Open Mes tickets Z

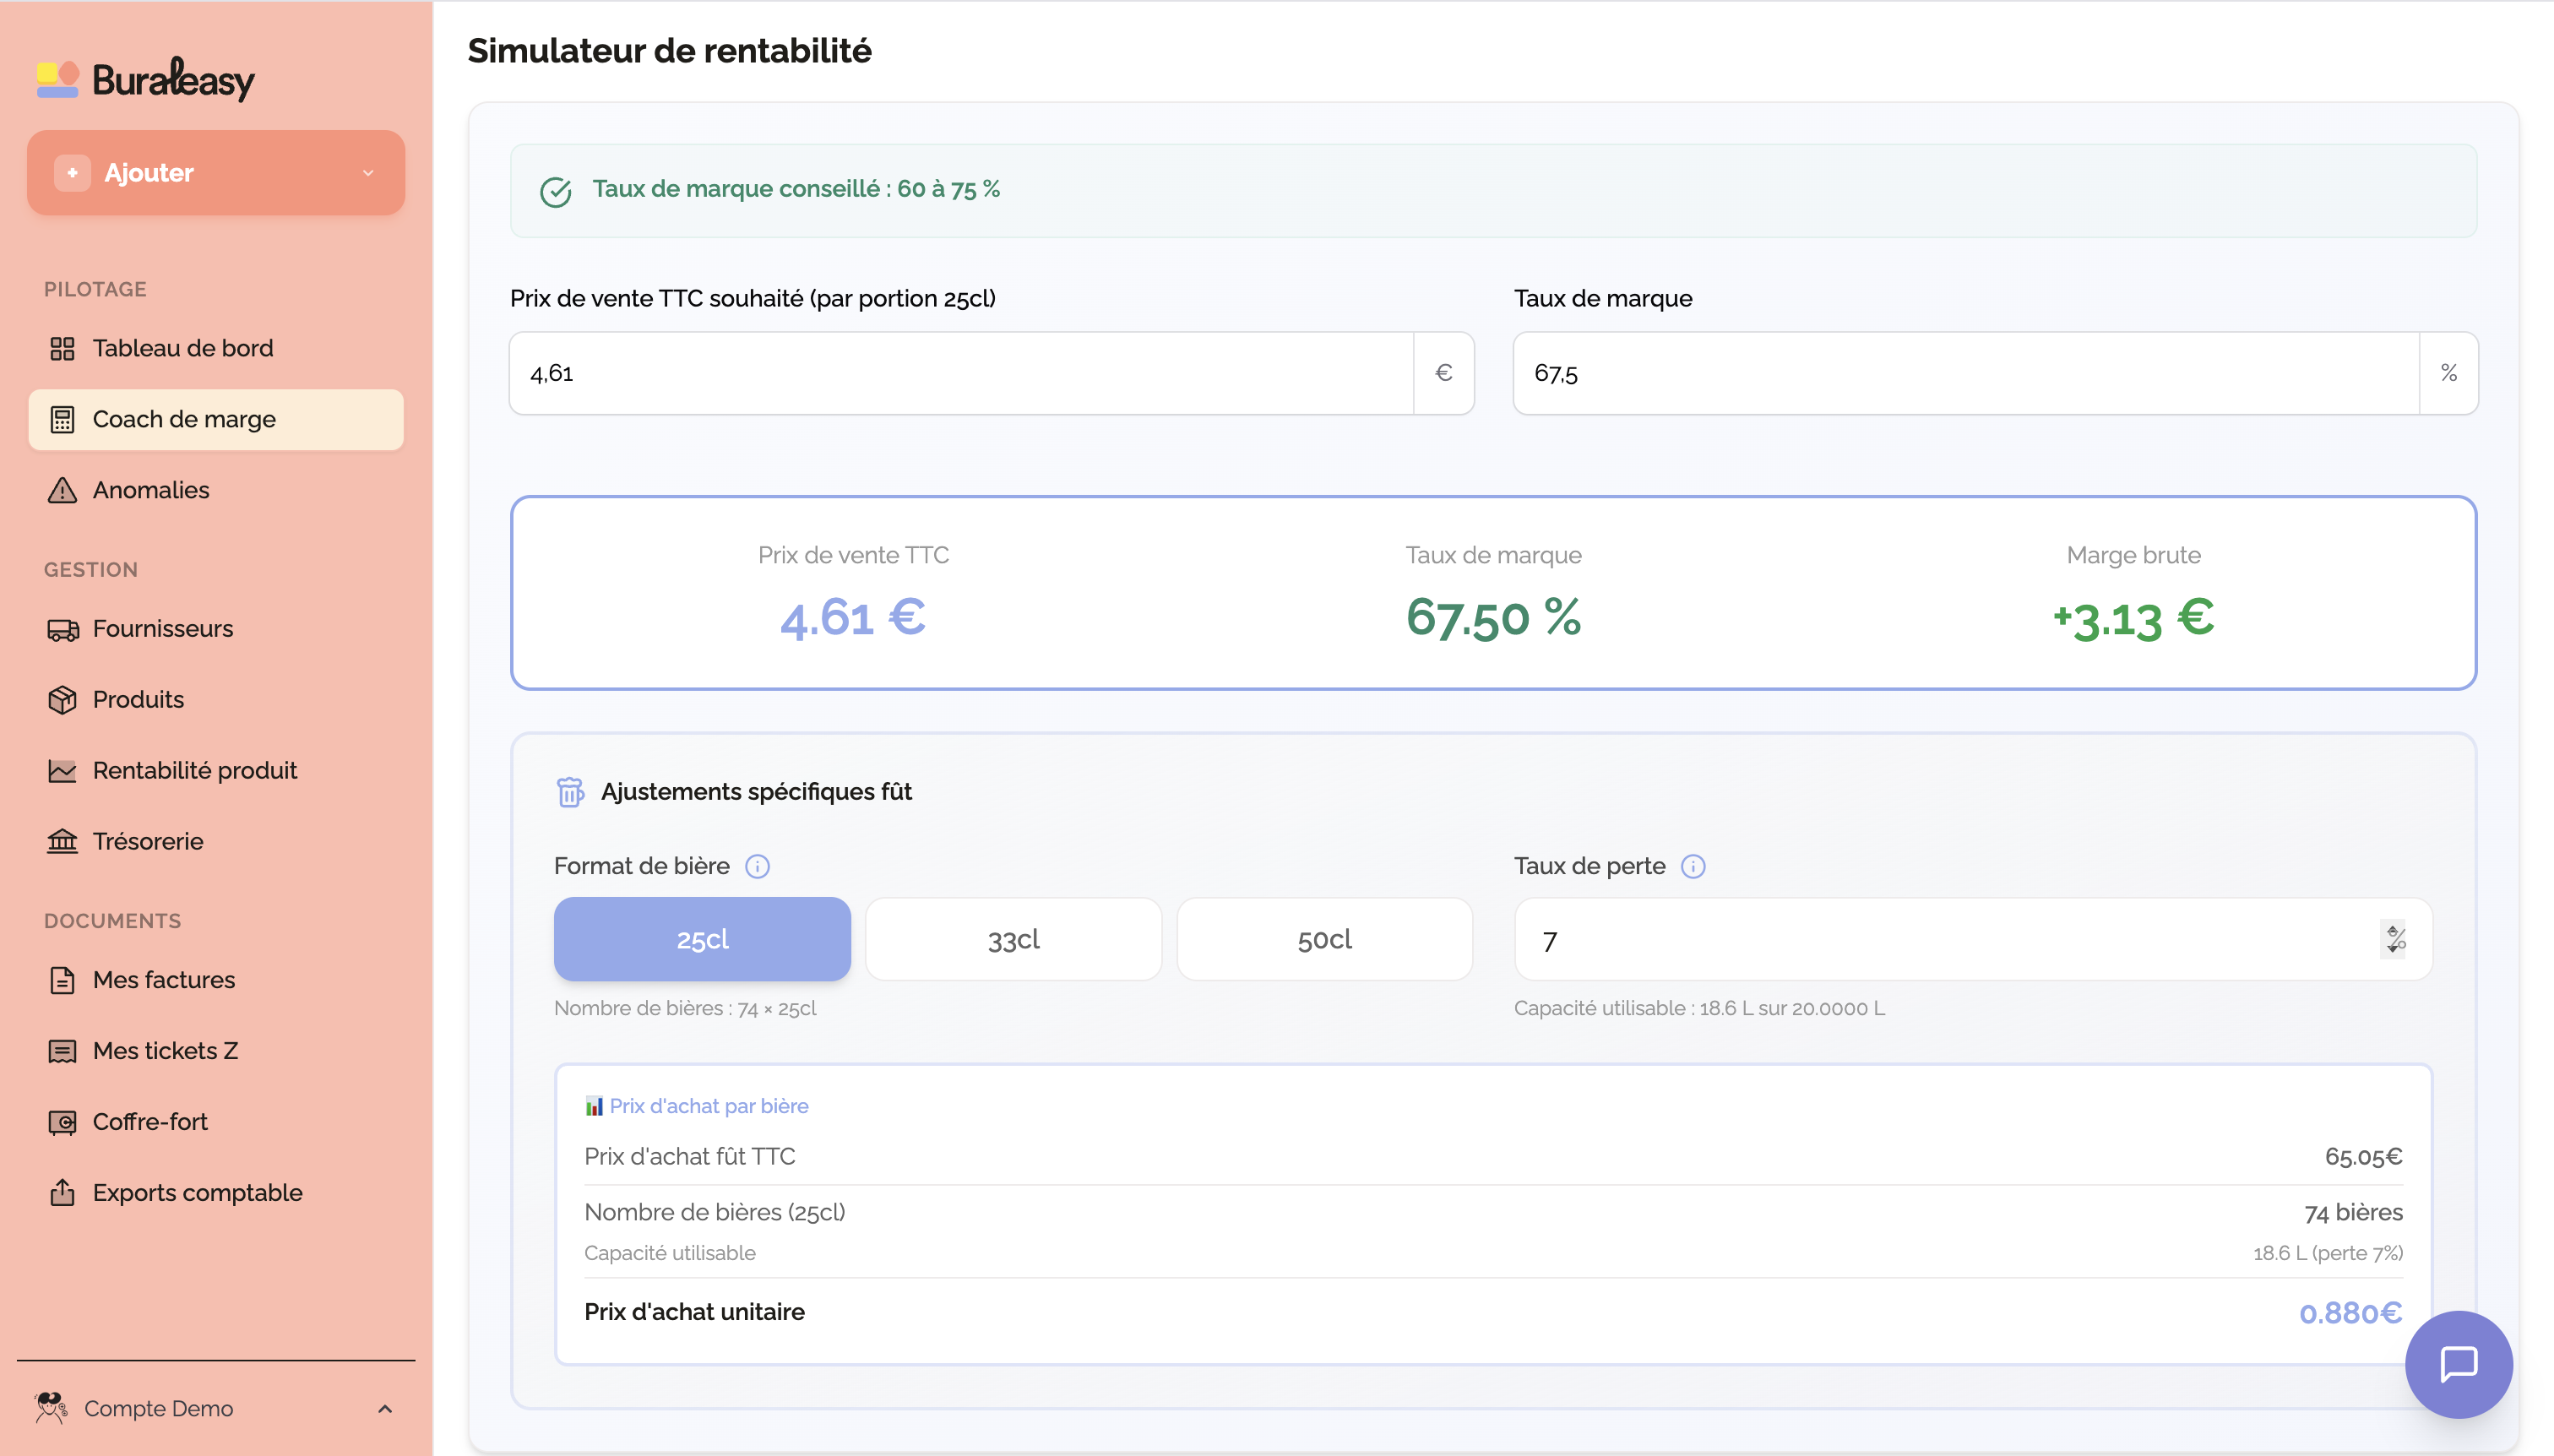point(216,1051)
